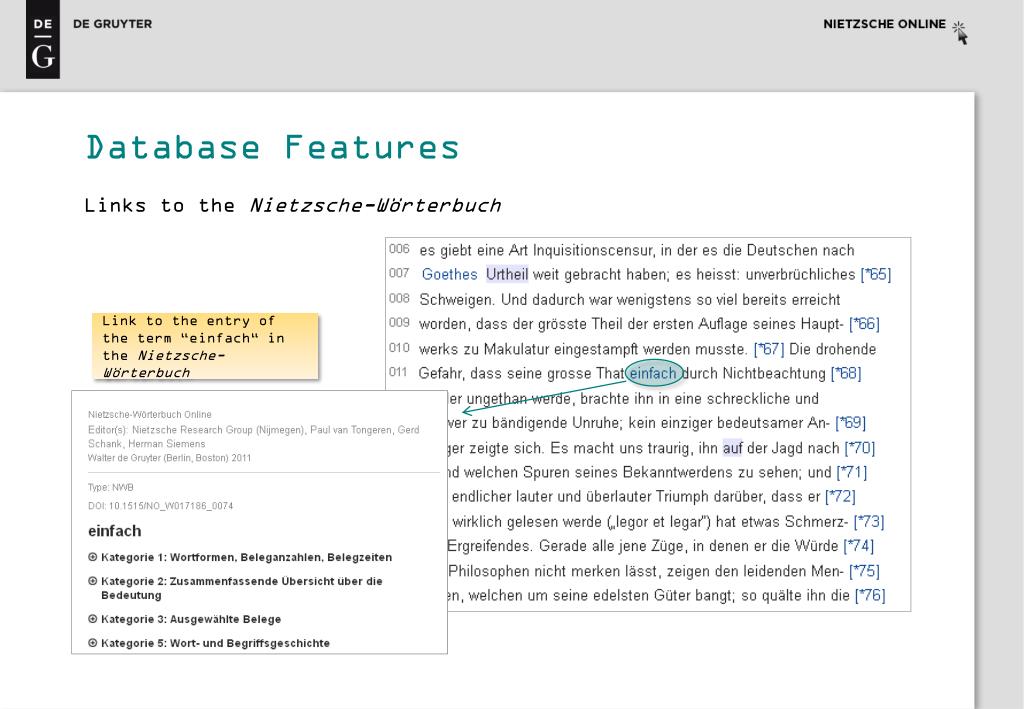This screenshot has height=709, width=1024.
Task: Click the highlighted word Urtheil
Action: point(507,275)
